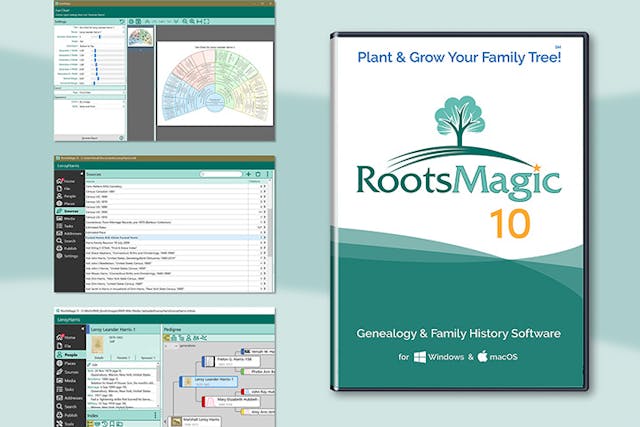Select the fan chart page thumbnail

(x=140, y=37)
